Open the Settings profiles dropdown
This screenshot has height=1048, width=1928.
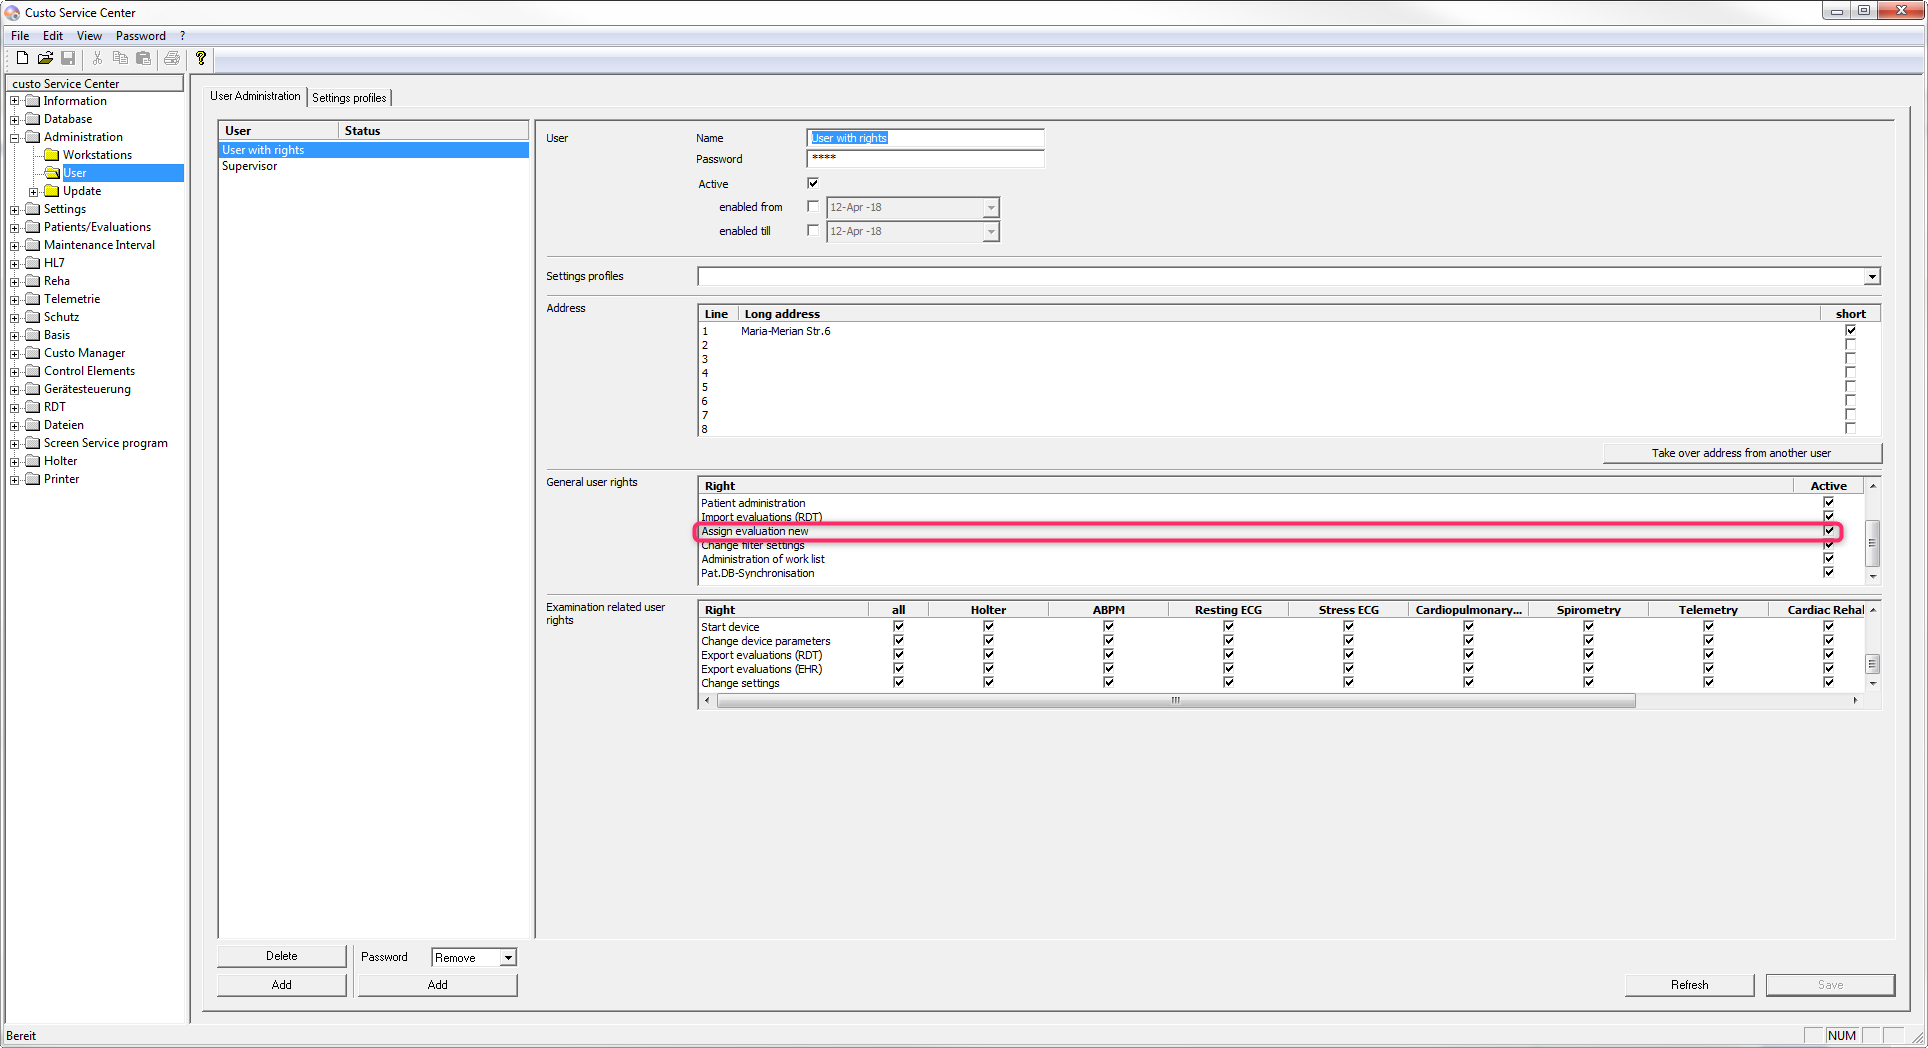click(1871, 277)
